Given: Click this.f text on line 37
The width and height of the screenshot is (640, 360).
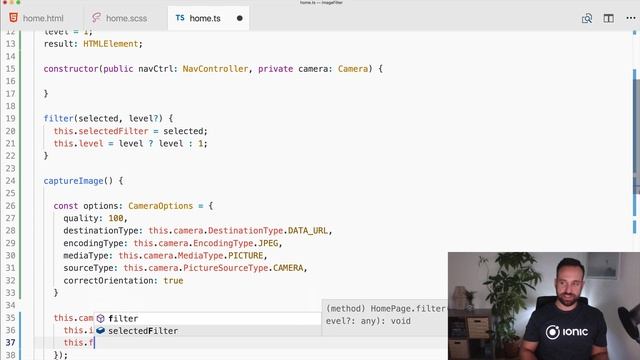Looking at the screenshot, I should [x=78, y=342].
